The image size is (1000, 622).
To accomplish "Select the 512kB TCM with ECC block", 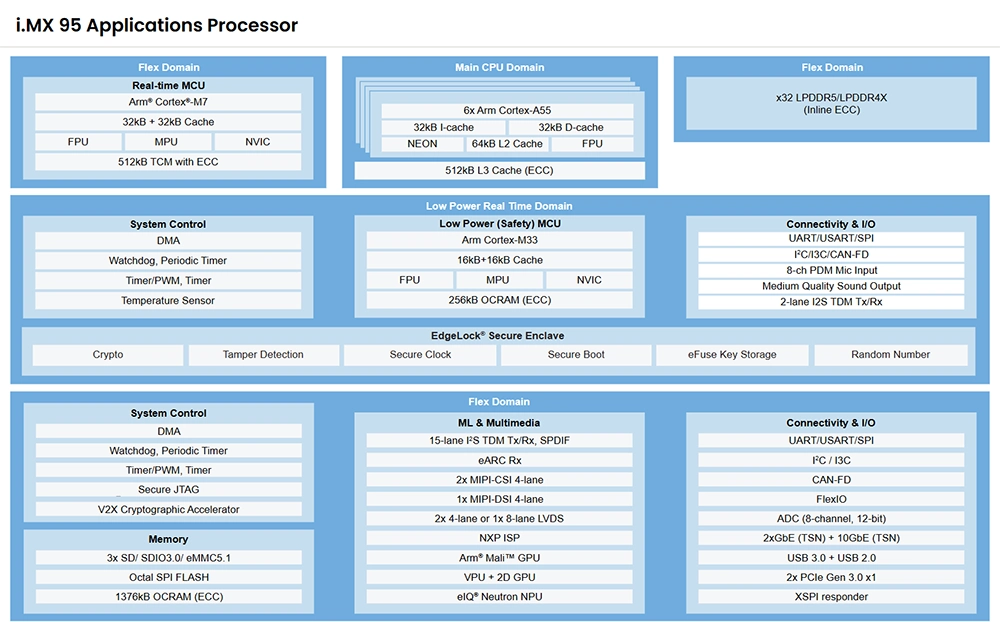I will 168,162.
